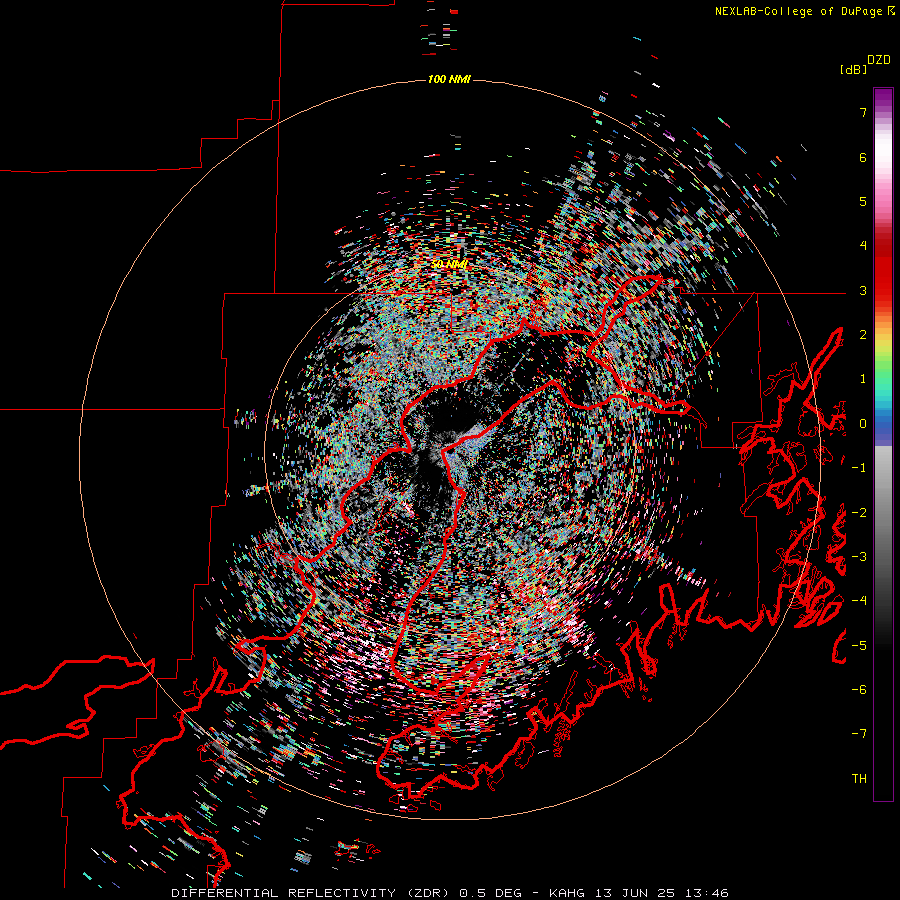900x900 pixels.
Task: Click the 3 tick label on scale
Action: coord(863,290)
